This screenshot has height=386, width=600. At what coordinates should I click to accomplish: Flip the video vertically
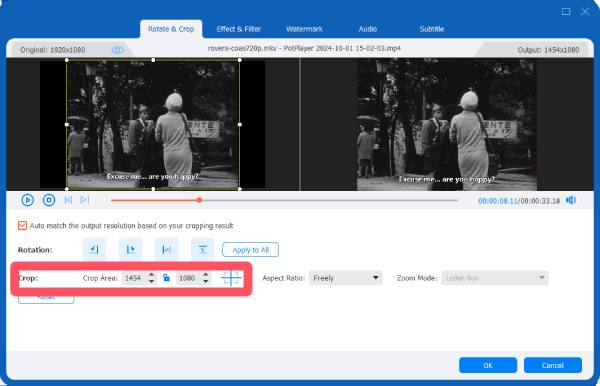[202, 249]
